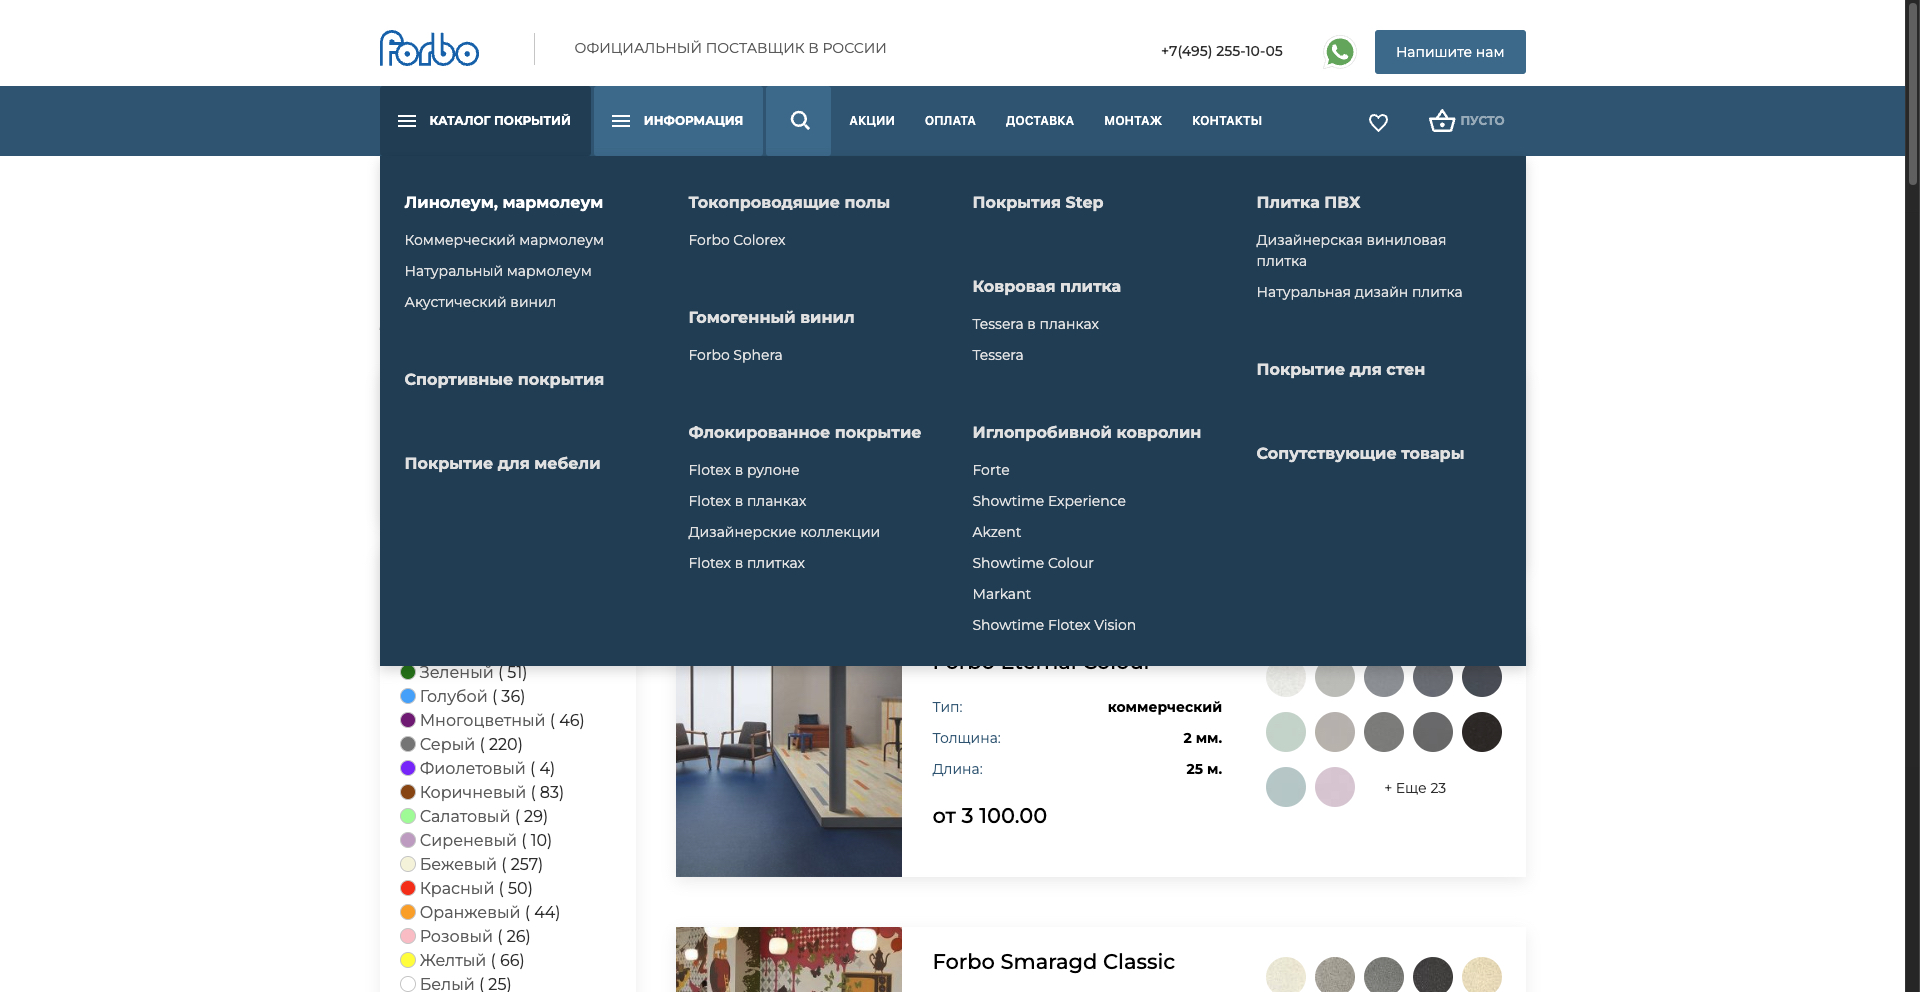This screenshot has height=992, width=1920.
Task: Select Markant
Action: click(1001, 594)
